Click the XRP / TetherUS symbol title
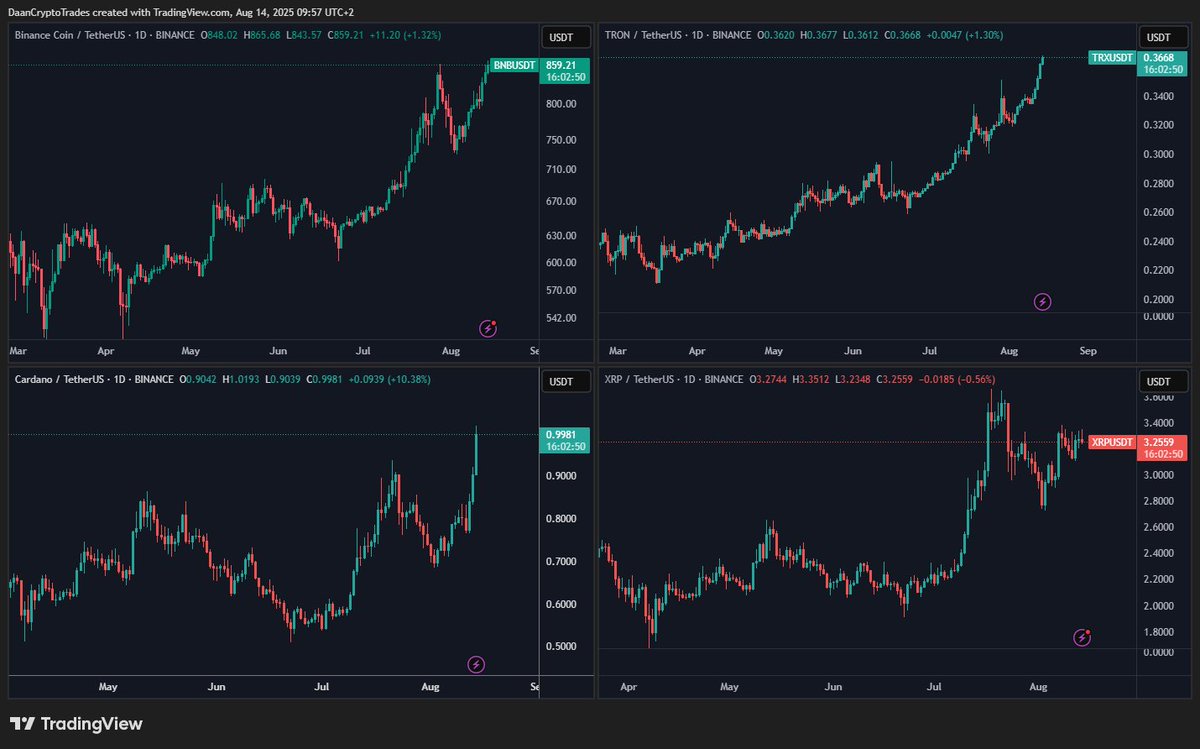The width and height of the screenshot is (1200, 749). coord(638,380)
